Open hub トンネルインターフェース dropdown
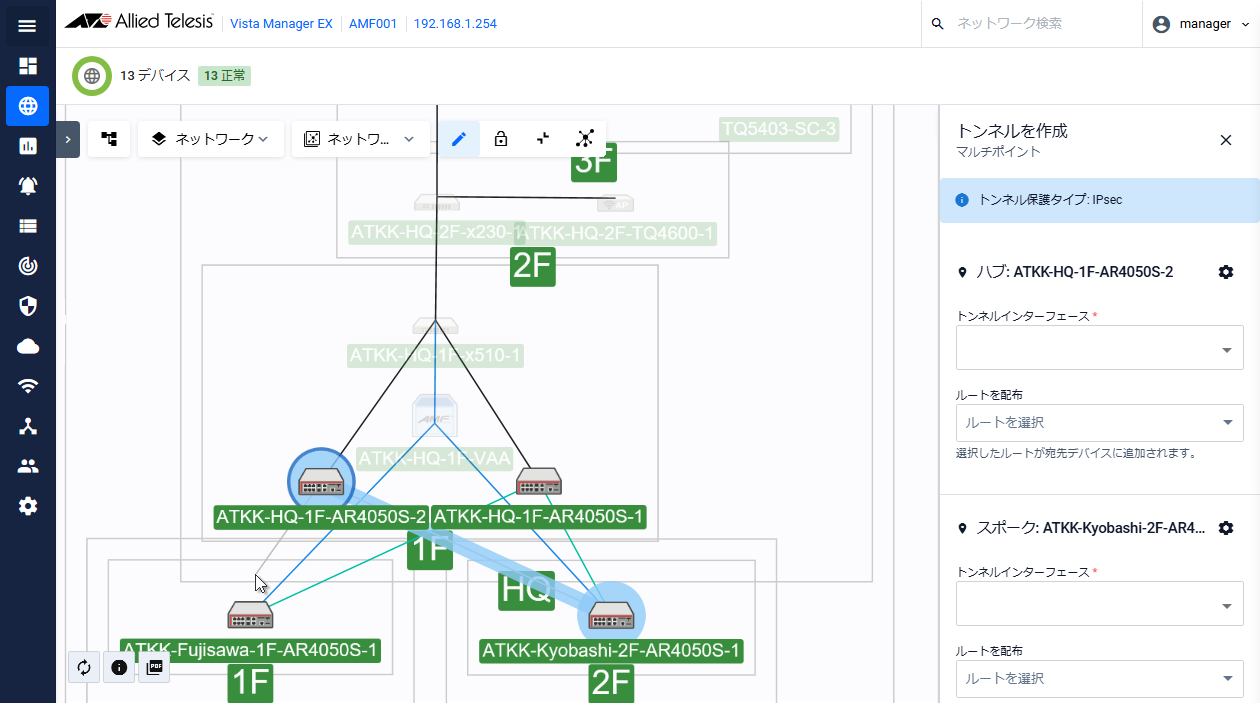The height and width of the screenshot is (703, 1260). click(x=1100, y=348)
